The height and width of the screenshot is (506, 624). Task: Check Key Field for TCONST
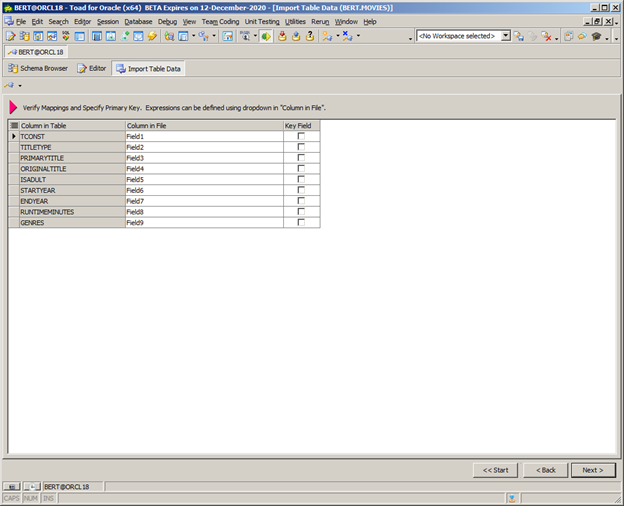(x=301, y=136)
